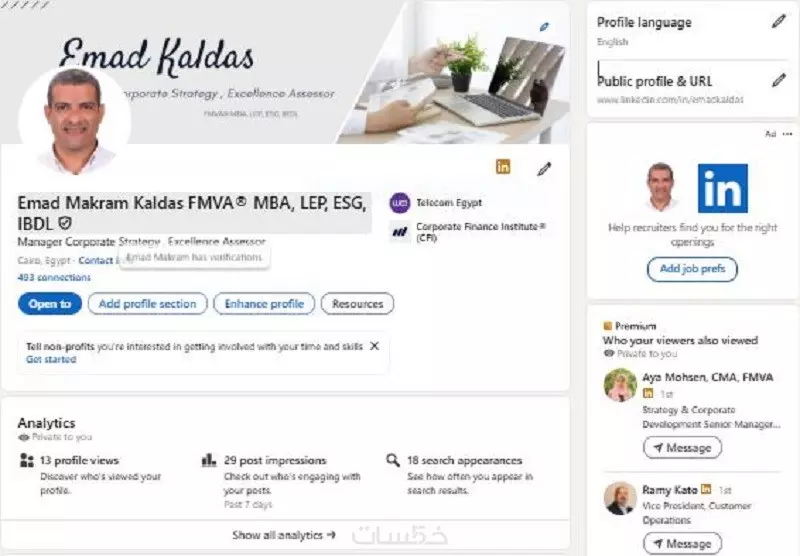Screen dimensions: 800x556
Task: Click Add job prefs button
Action: 692,269
